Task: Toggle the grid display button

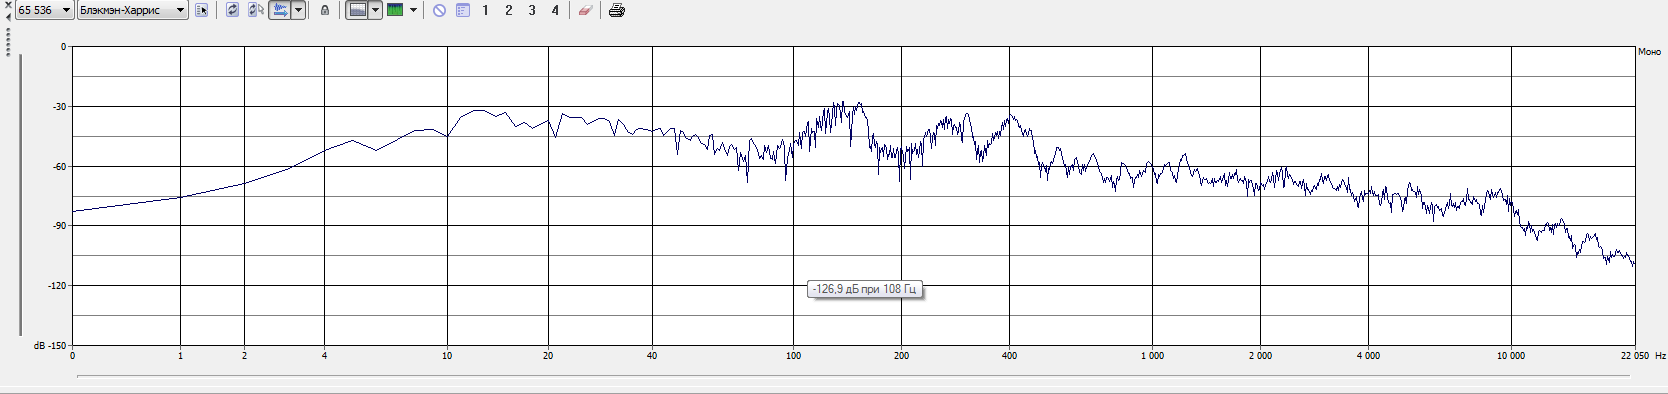Action: click(357, 10)
